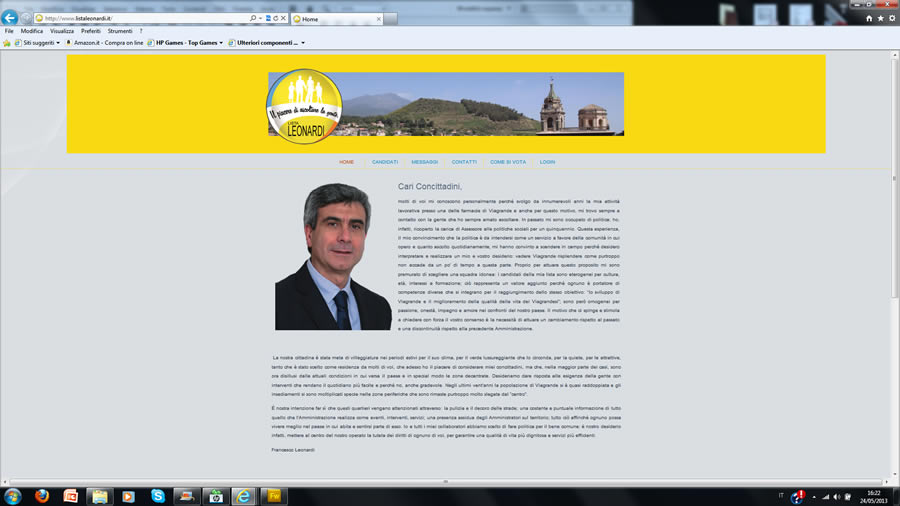Screen dimensions: 900x506
Task: Click the taskbar clock showing 16:22
Action: tap(873, 497)
